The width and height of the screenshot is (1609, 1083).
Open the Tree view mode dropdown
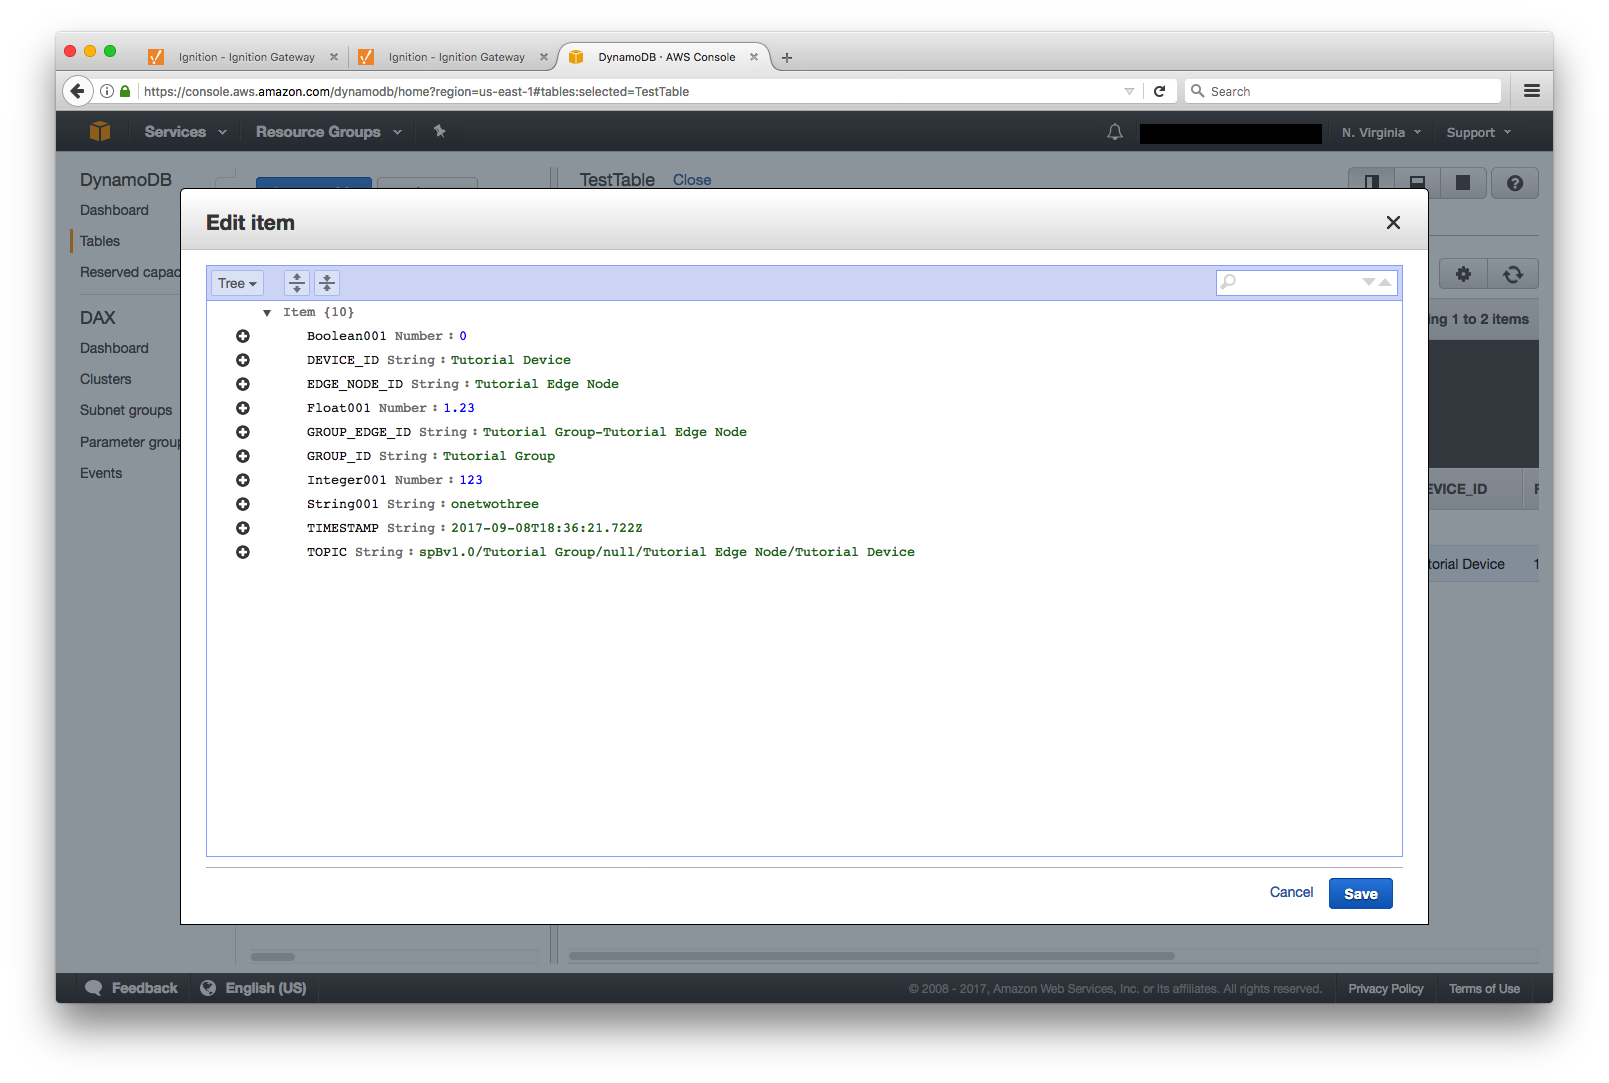(237, 283)
